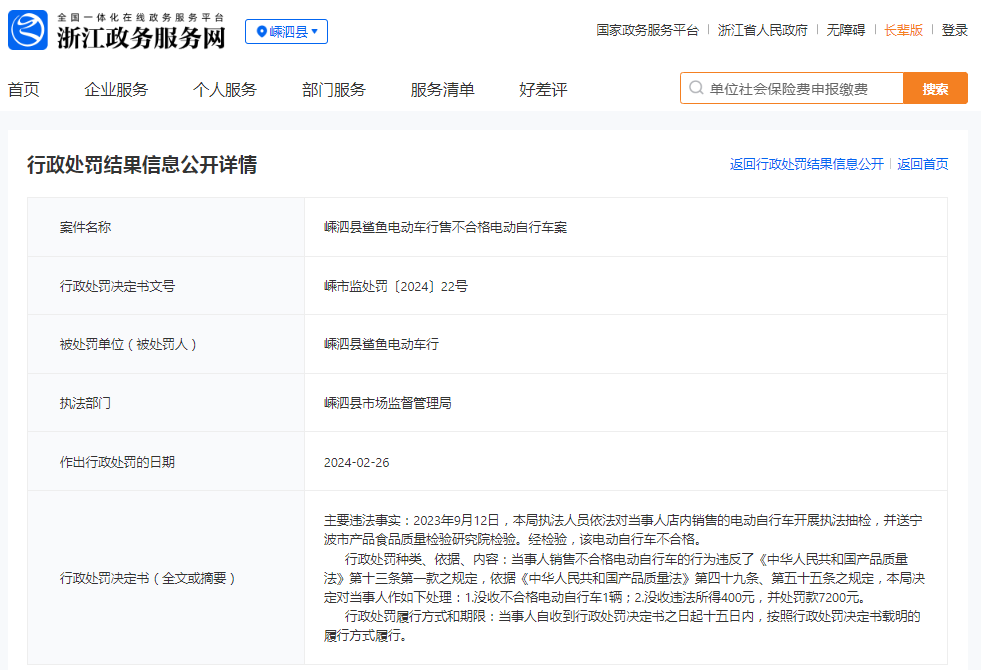Open the 服务清单 page
Screen dimensions: 981x670
click(442, 90)
